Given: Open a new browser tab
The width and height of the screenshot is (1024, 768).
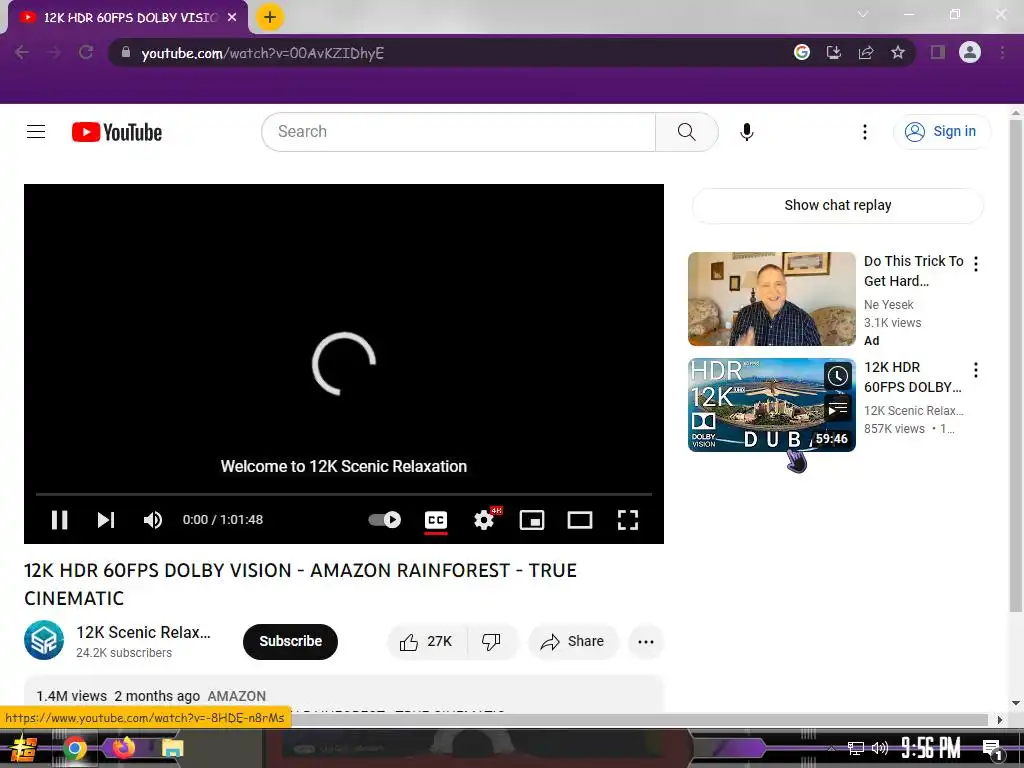Looking at the screenshot, I should point(270,17).
